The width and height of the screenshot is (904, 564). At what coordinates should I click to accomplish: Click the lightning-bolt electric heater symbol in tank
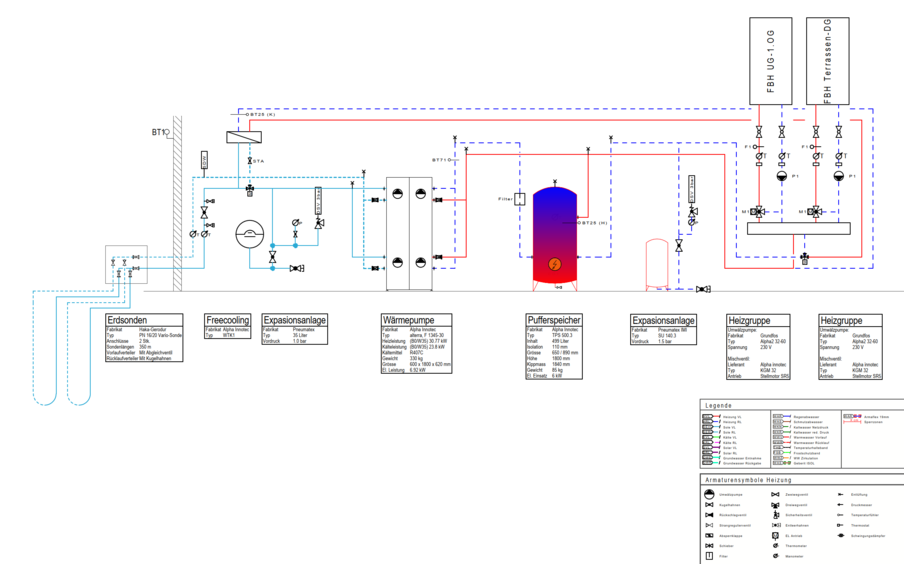tap(555, 264)
